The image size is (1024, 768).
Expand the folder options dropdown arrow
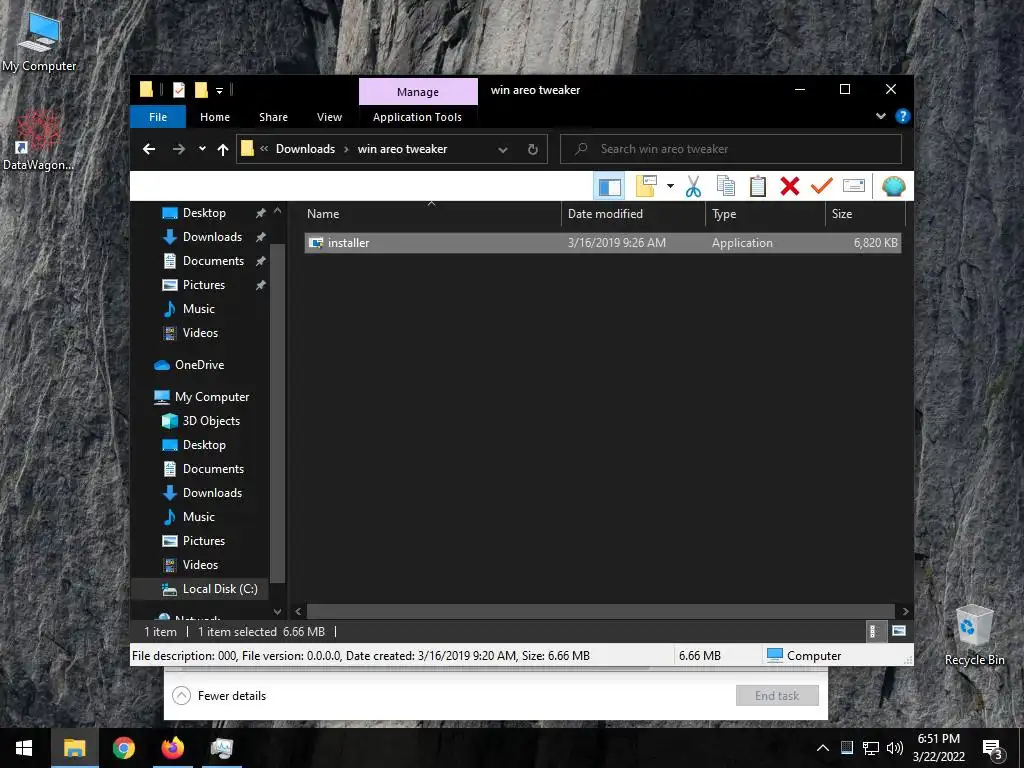(670, 187)
